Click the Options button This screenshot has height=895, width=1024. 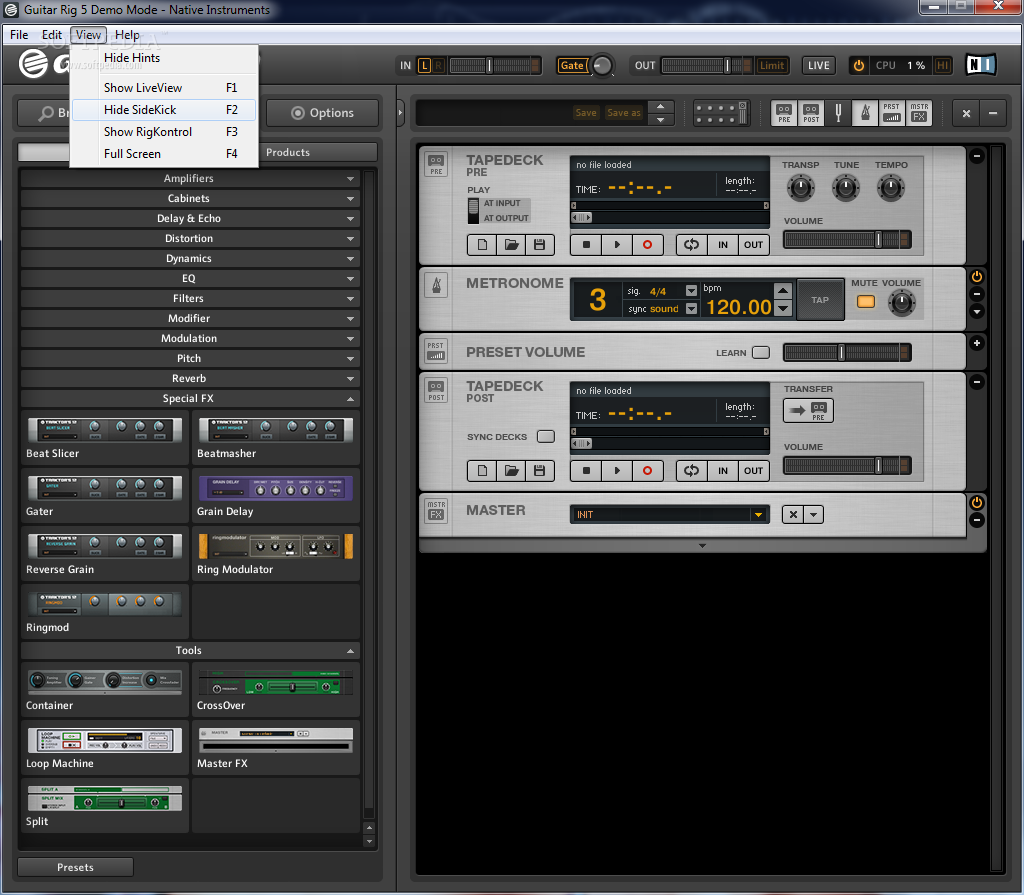(x=323, y=113)
